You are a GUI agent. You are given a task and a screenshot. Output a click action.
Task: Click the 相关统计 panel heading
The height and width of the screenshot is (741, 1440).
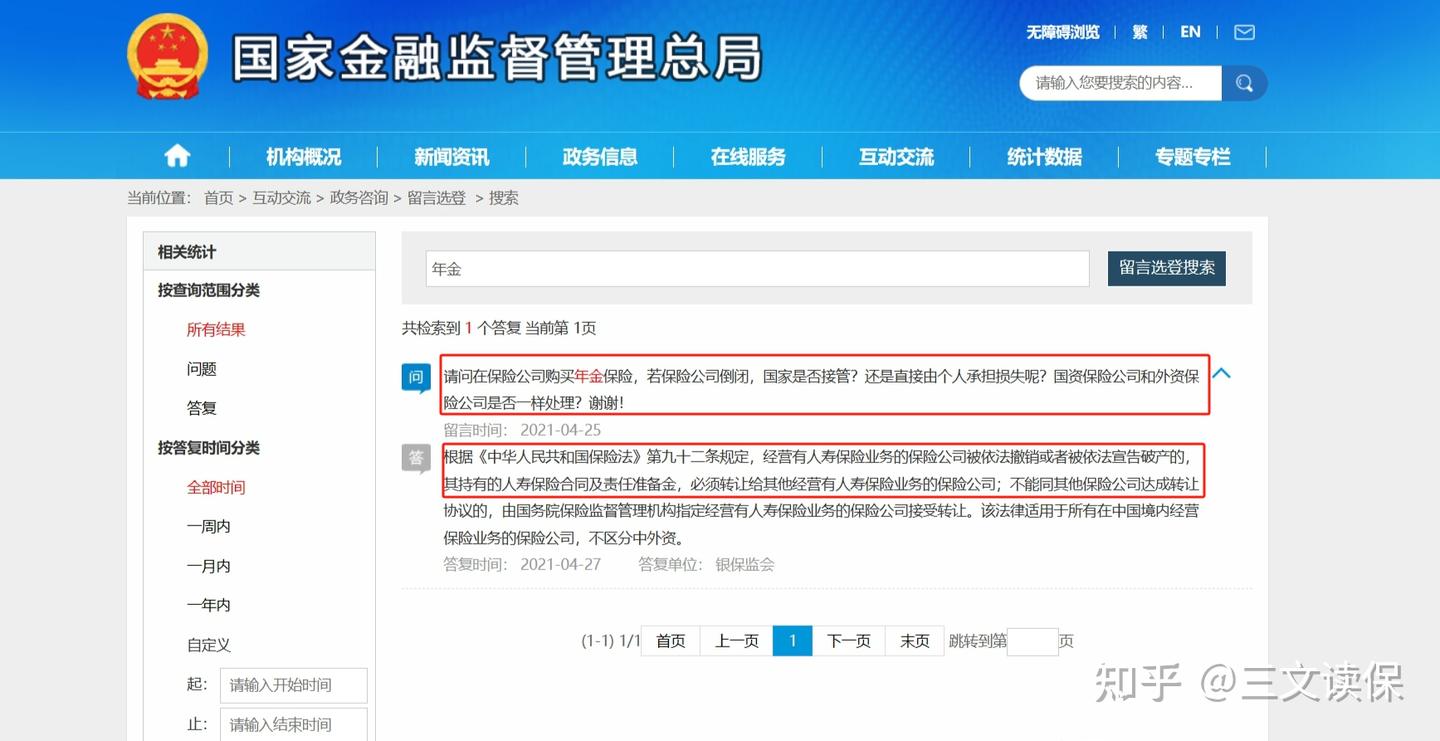[186, 252]
